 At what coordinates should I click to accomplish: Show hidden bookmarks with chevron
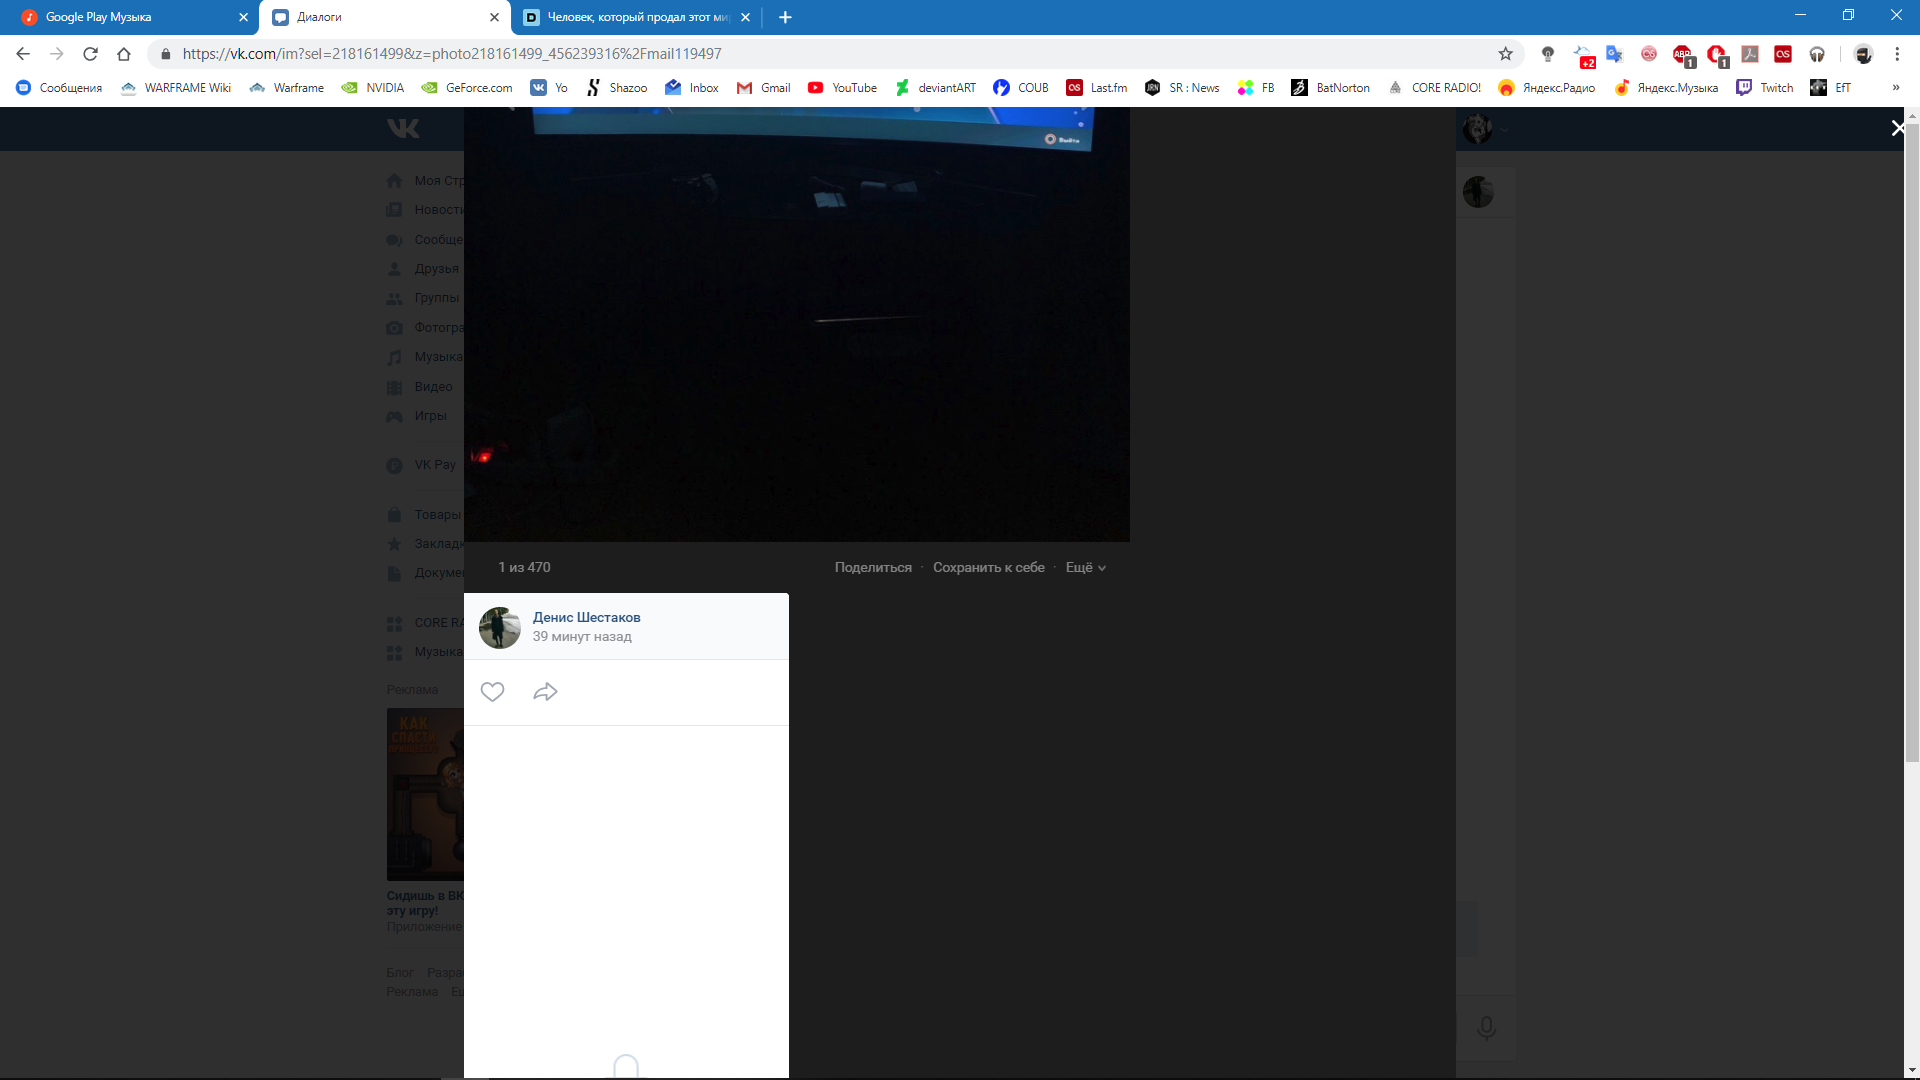1895,88
